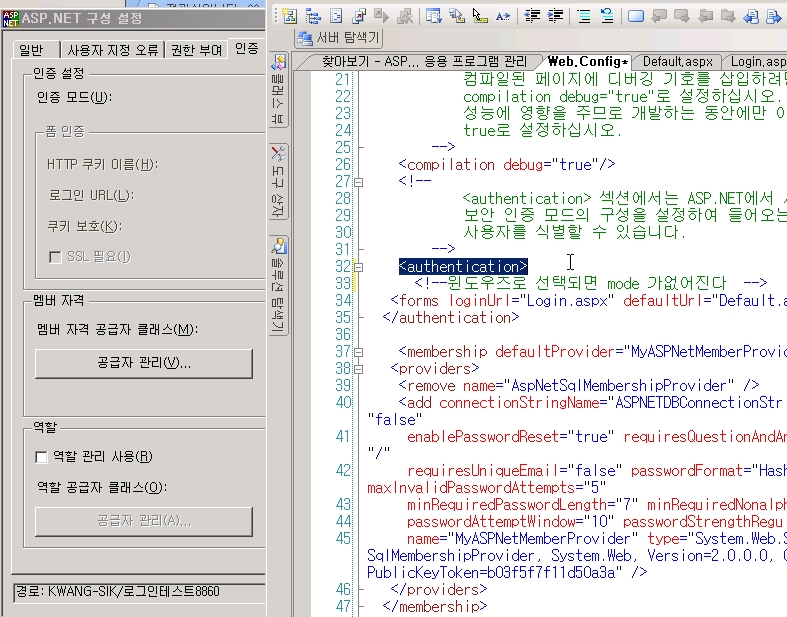This screenshot has height=617, width=787.
Task: Collapse the comment block at line 27
Action: (x=358, y=182)
